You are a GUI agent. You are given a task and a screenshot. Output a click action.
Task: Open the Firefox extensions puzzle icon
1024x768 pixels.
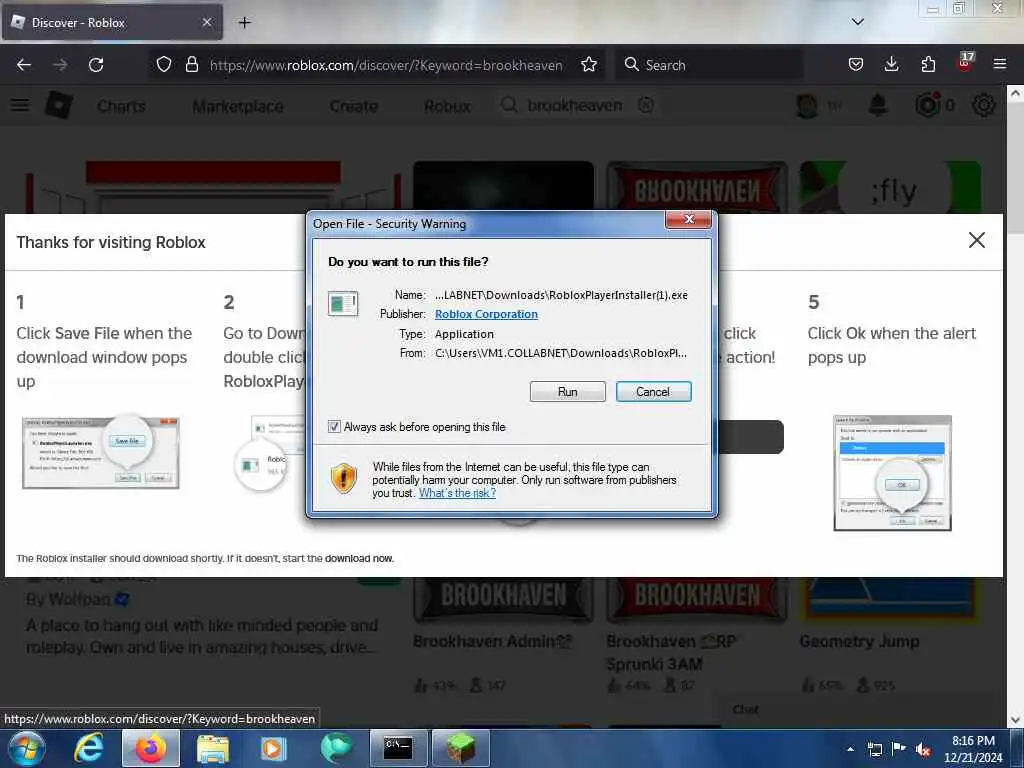[x=928, y=65]
